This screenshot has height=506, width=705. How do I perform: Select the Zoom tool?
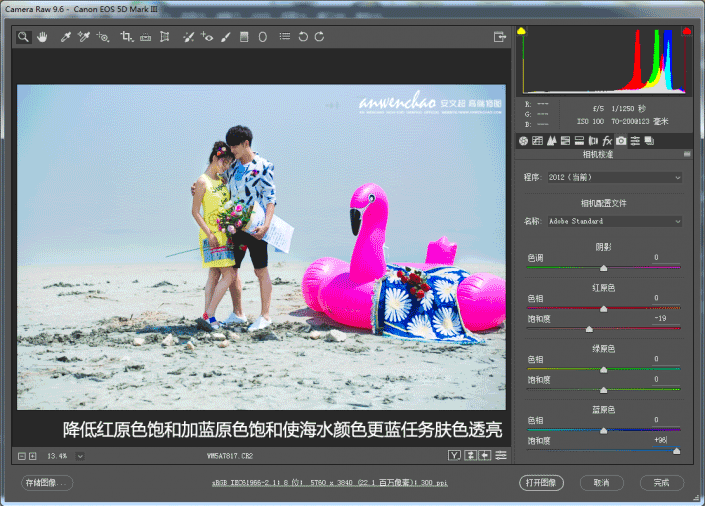tap(23, 37)
